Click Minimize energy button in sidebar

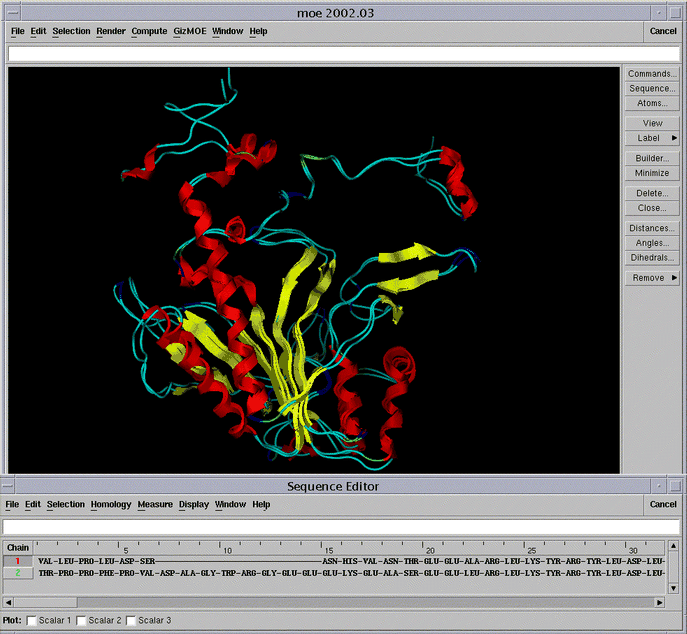tap(652, 173)
